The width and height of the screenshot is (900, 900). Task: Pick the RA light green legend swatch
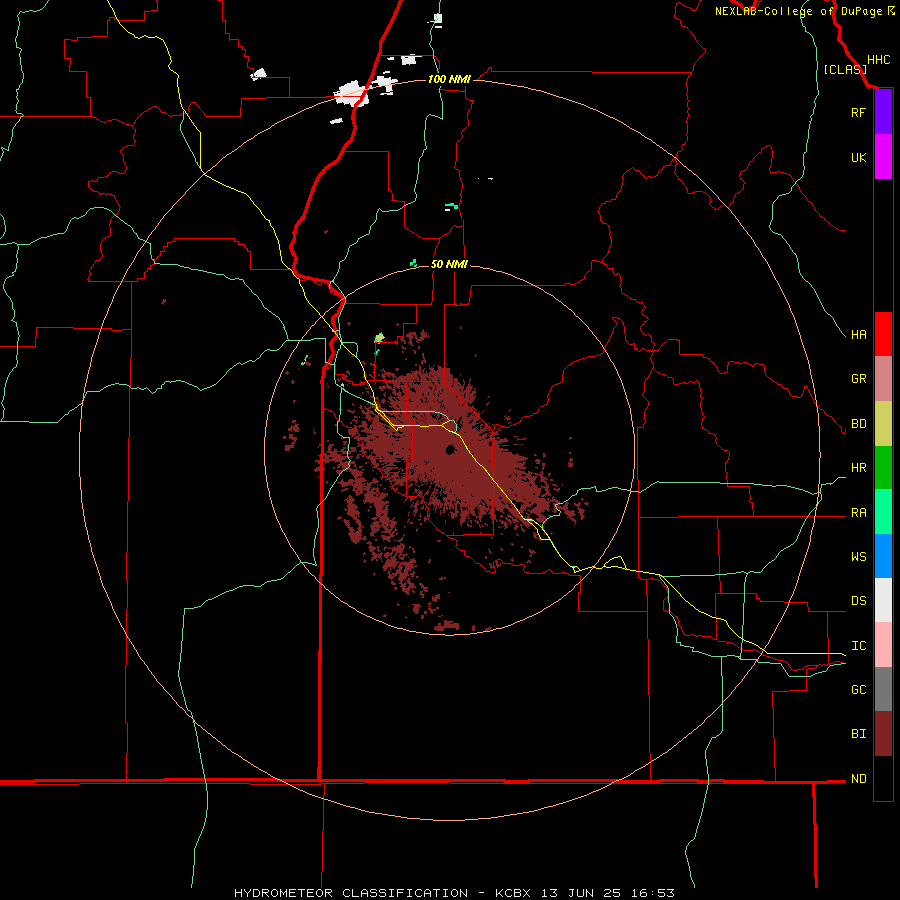pyautogui.click(x=883, y=512)
